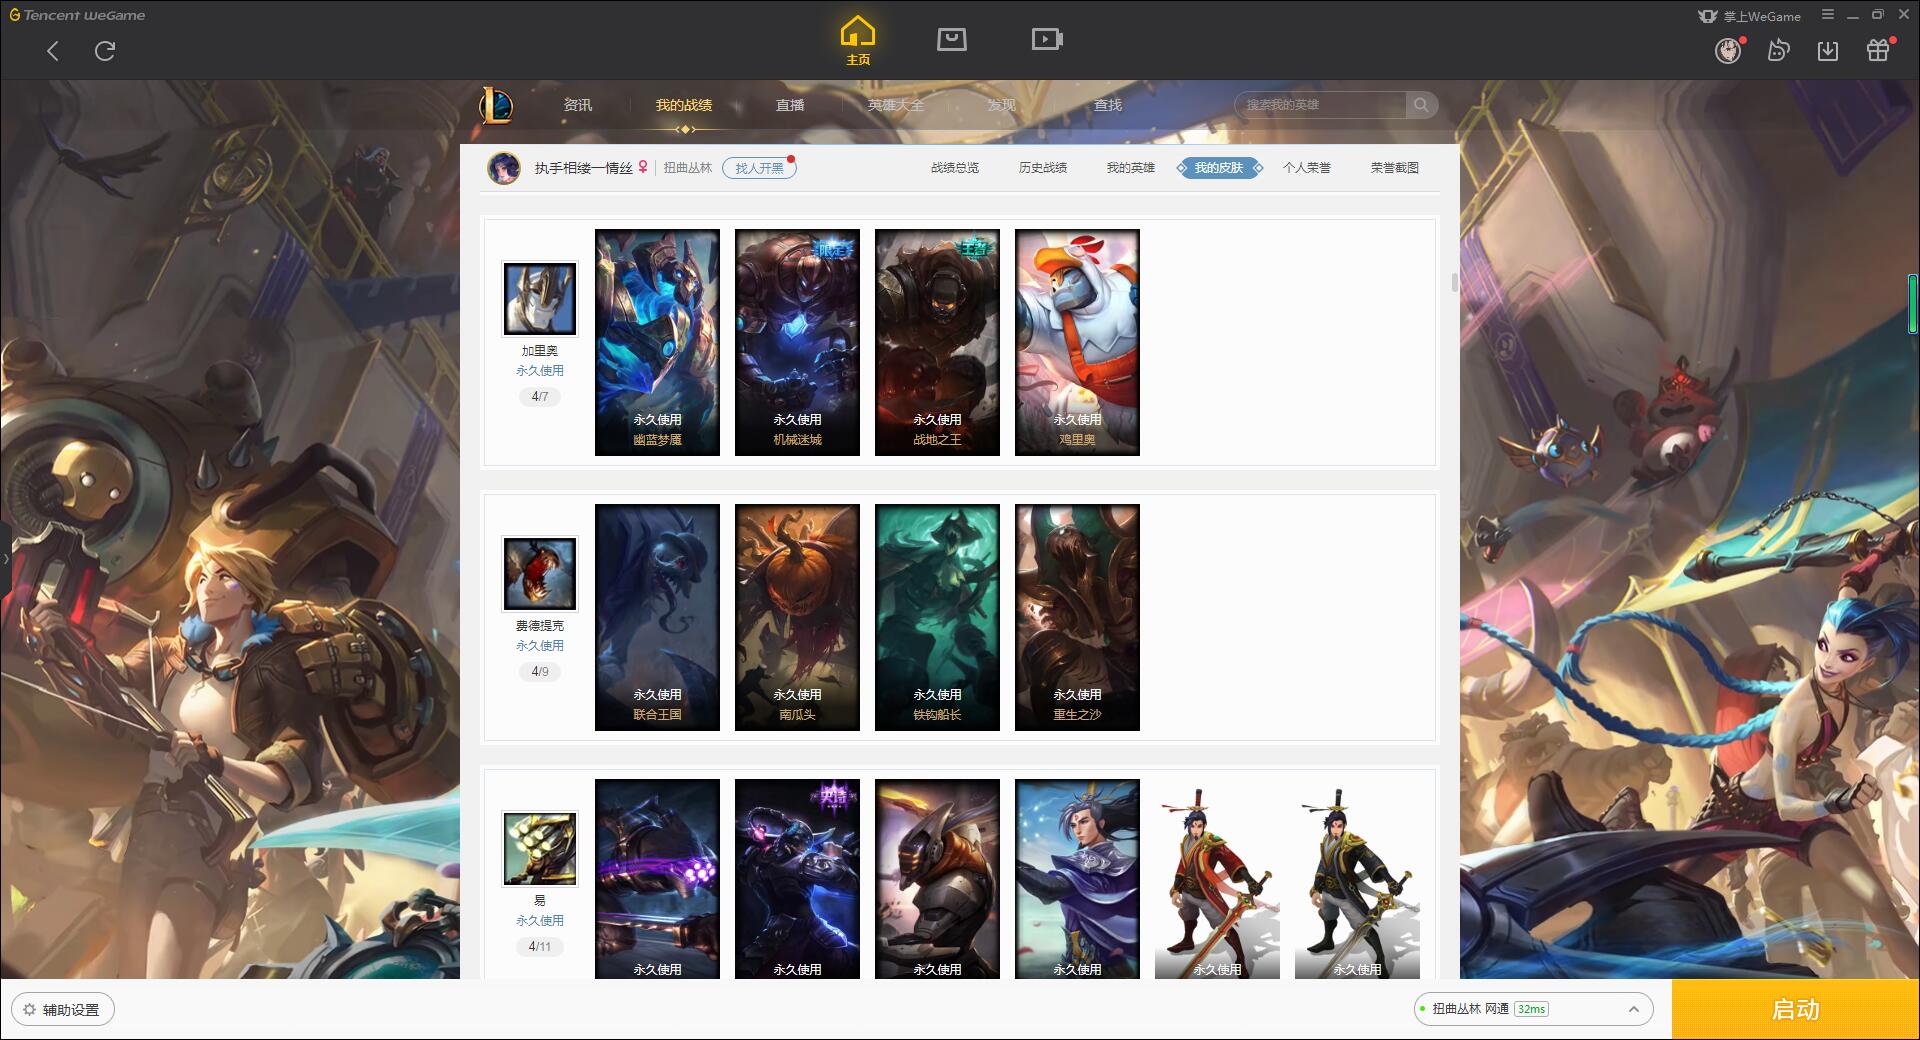Viewport: 1920px width, 1040px height.
Task: Expand the 扭曲丛林 网通 server dropdown
Action: 1533,1009
